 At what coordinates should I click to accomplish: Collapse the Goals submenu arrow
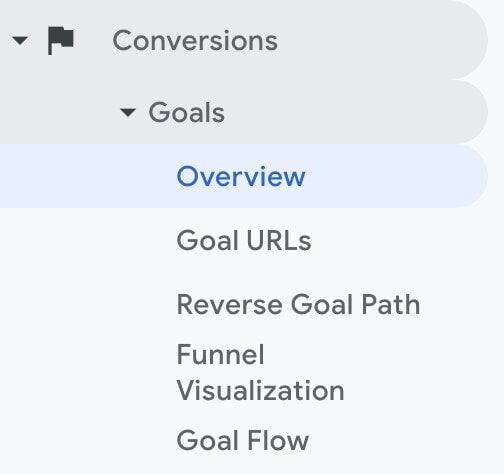128,113
